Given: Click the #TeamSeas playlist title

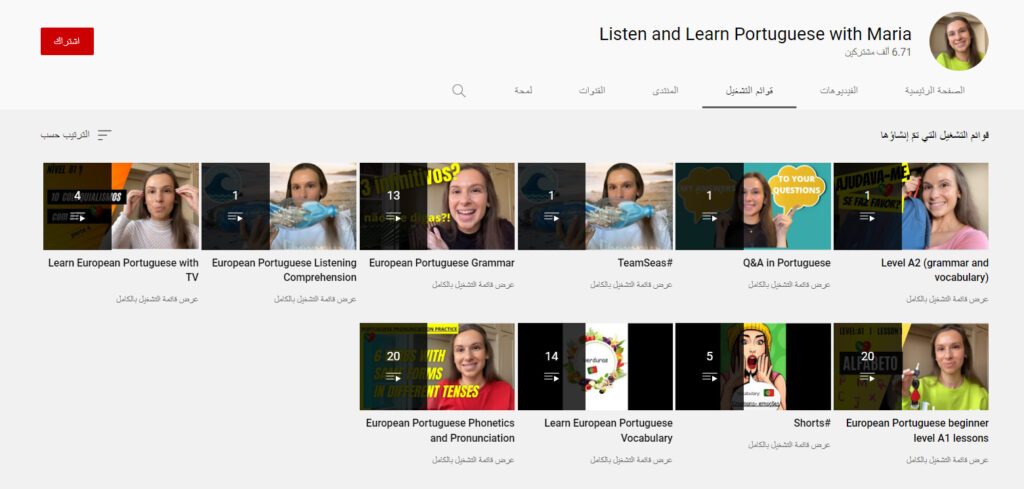Looking at the screenshot, I should [645, 263].
